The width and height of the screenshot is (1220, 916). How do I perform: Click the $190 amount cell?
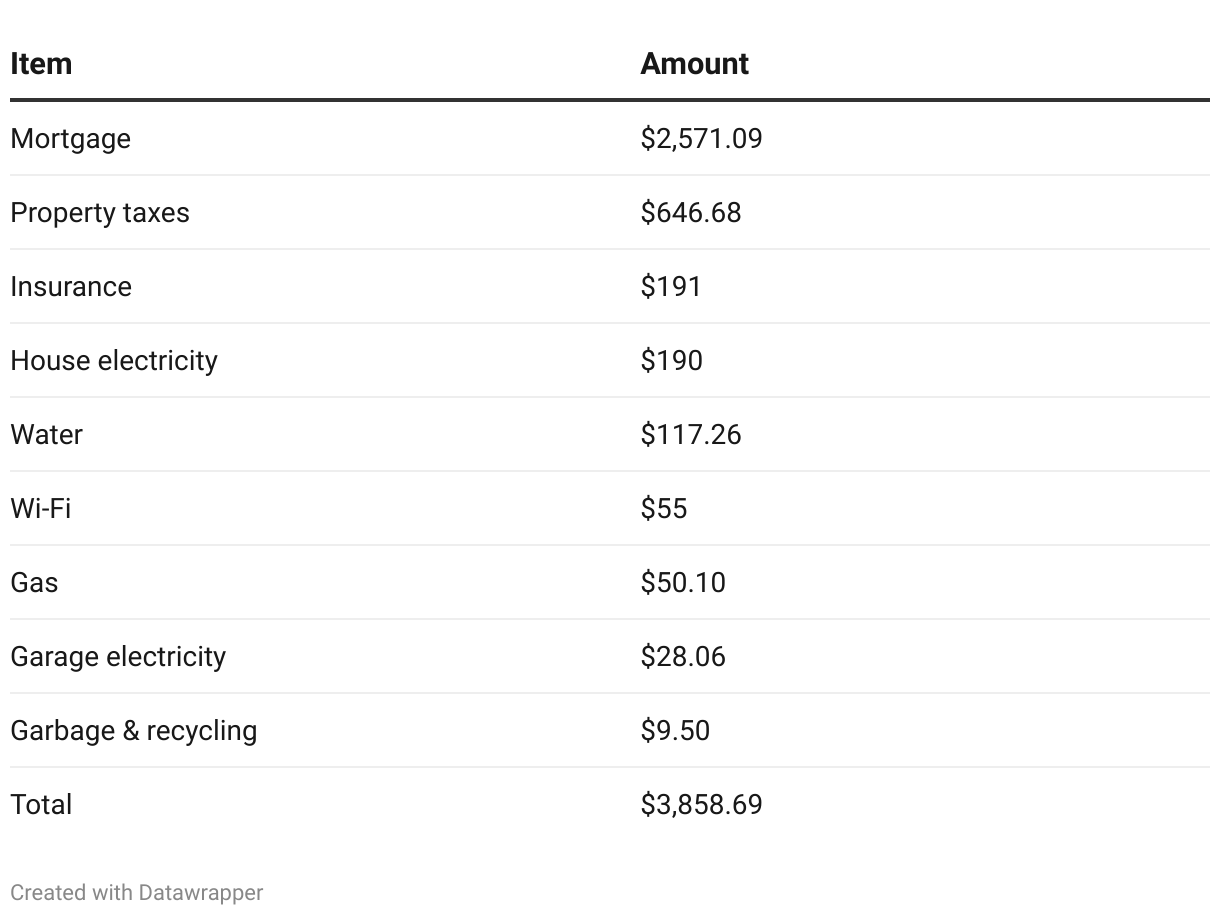tap(671, 361)
